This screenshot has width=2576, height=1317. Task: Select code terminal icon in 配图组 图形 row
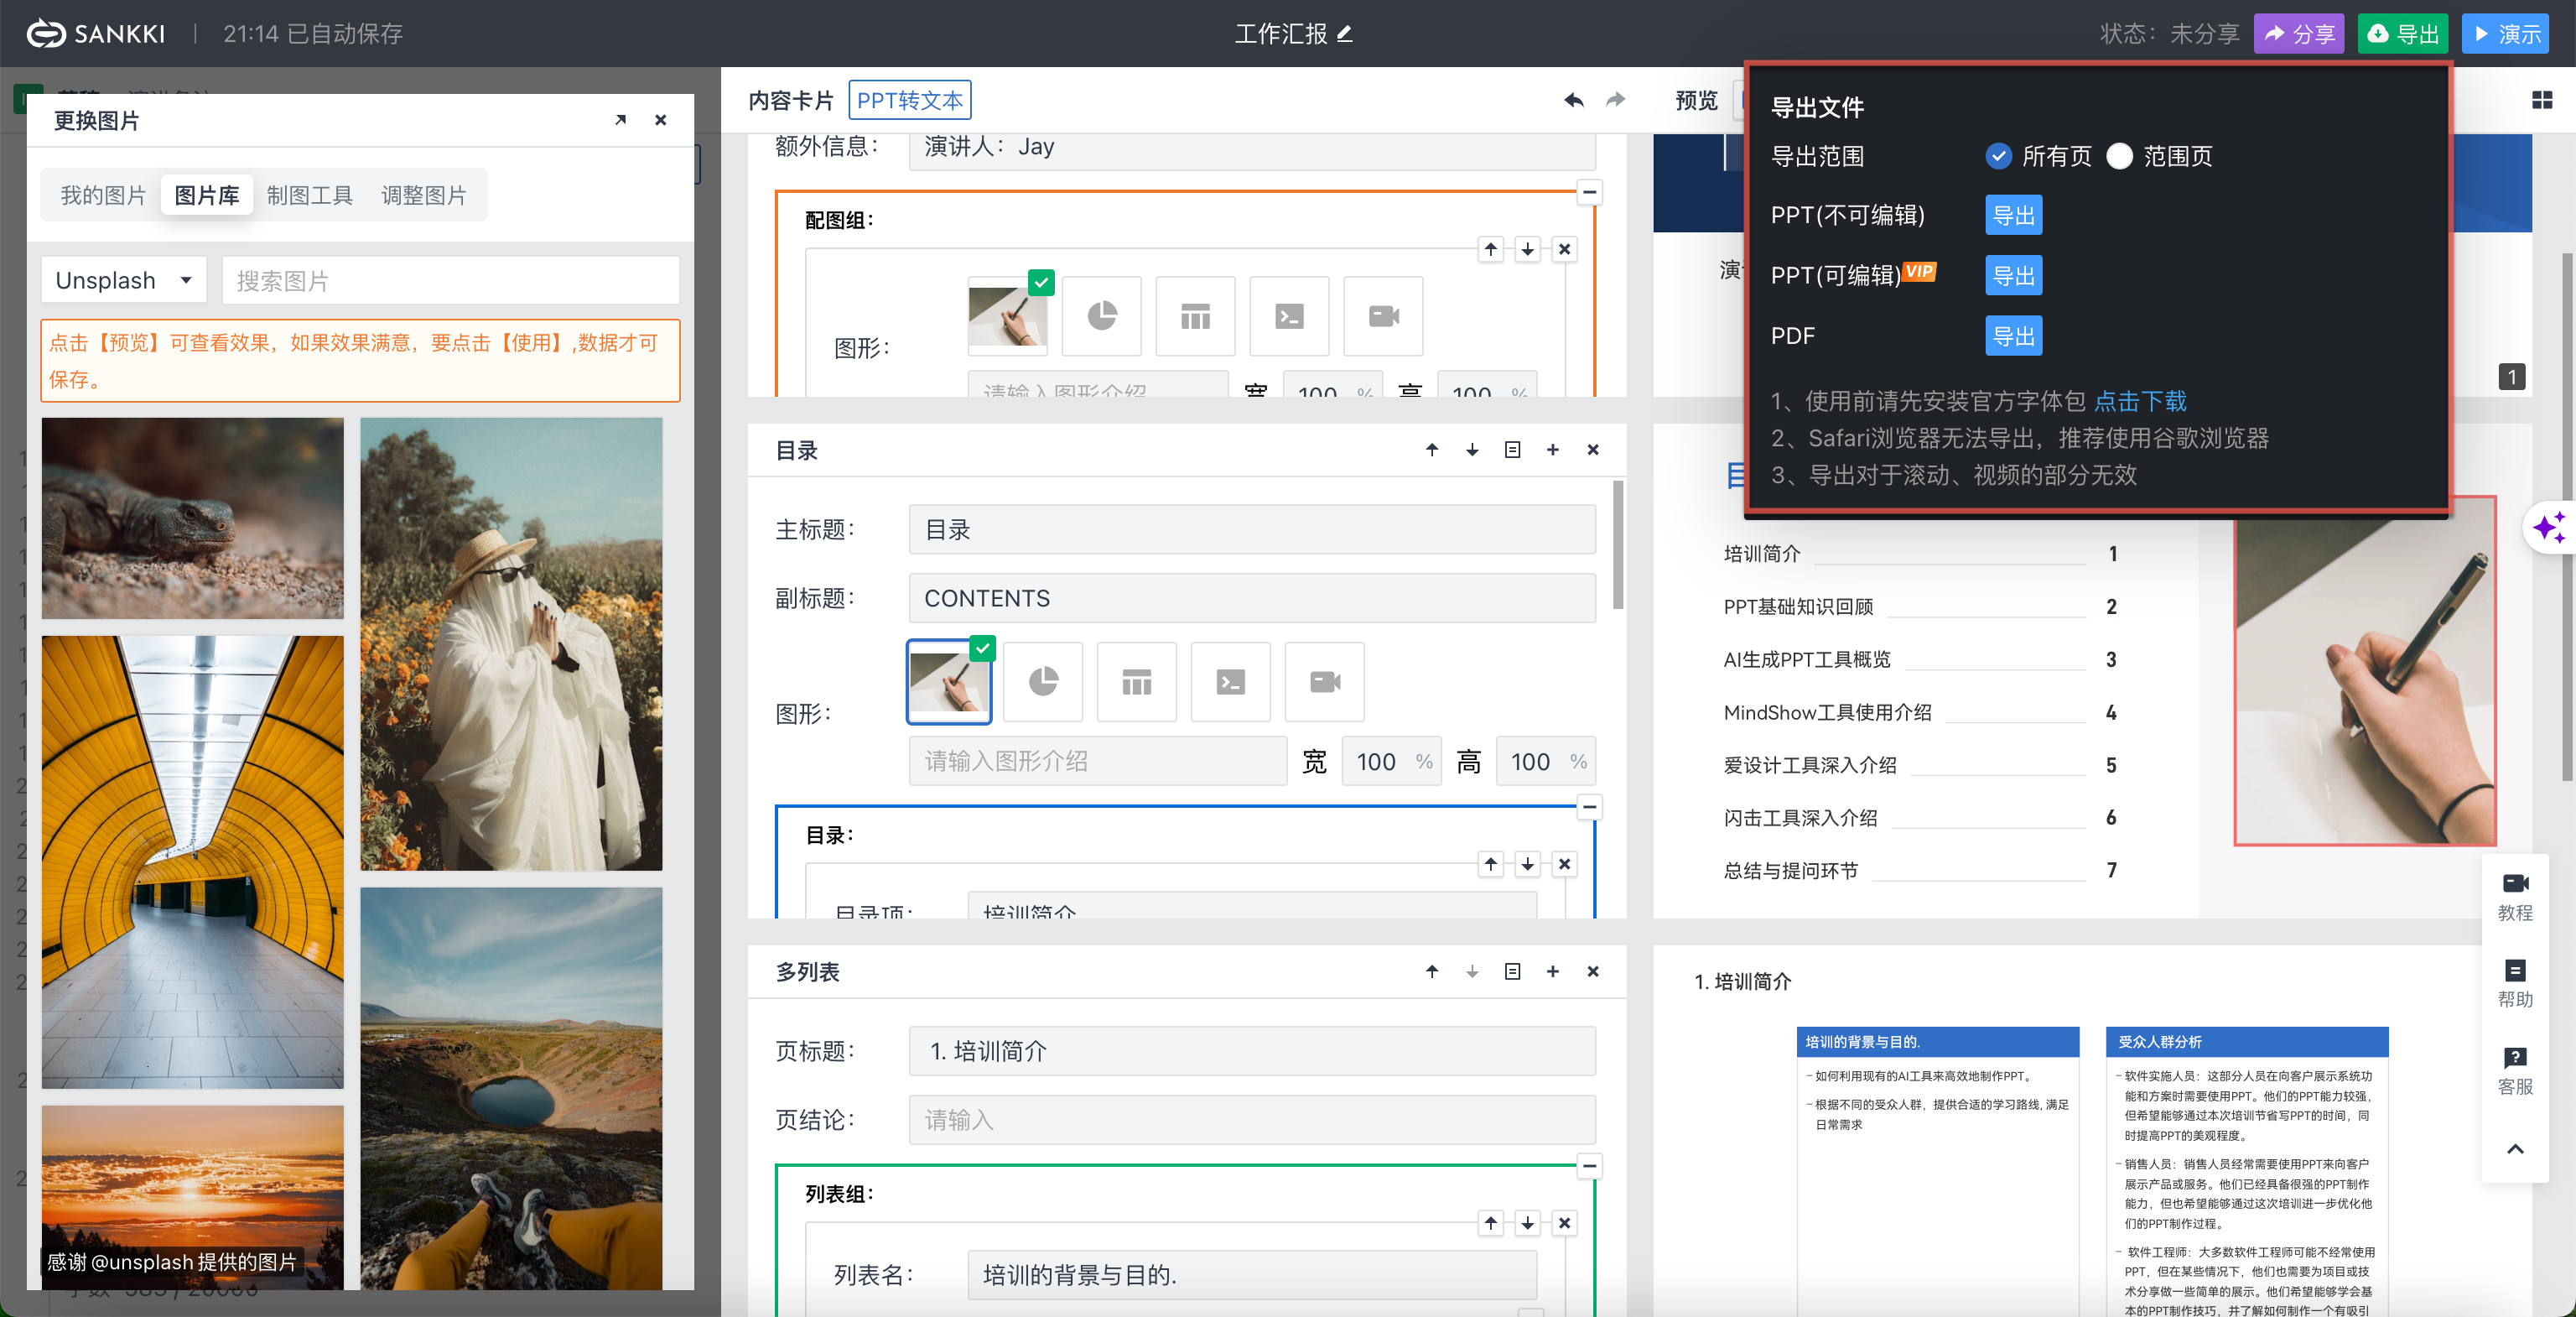[x=1289, y=316]
